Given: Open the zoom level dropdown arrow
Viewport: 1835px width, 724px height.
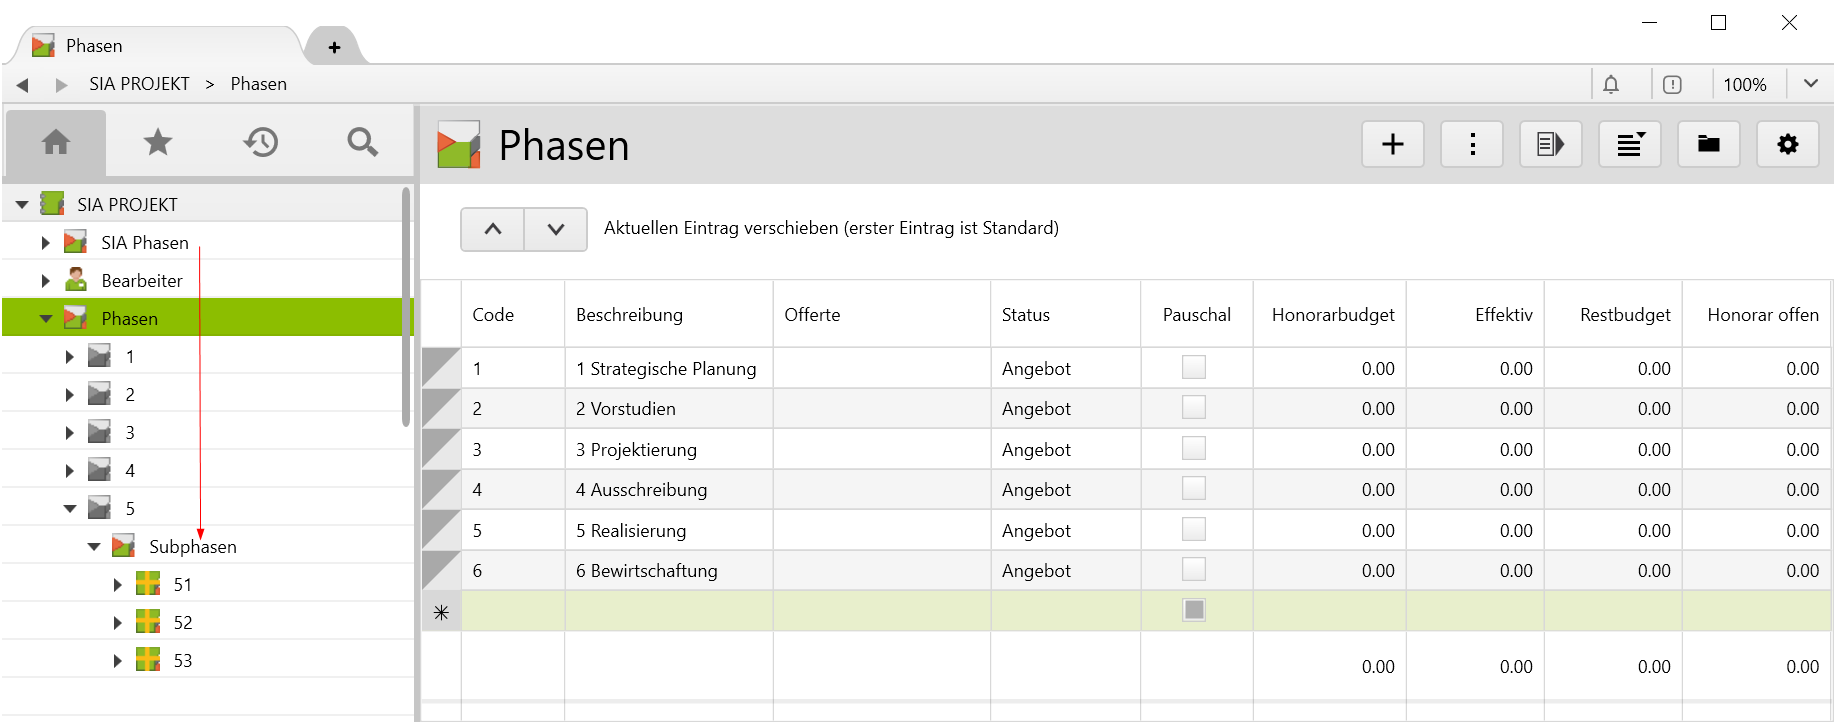Looking at the screenshot, I should click(1810, 84).
